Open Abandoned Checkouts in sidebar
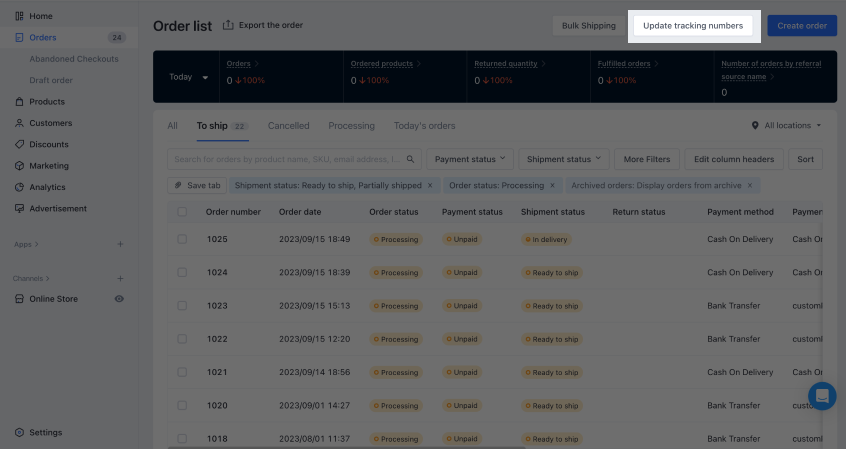The height and width of the screenshot is (449, 846). tap(74, 59)
